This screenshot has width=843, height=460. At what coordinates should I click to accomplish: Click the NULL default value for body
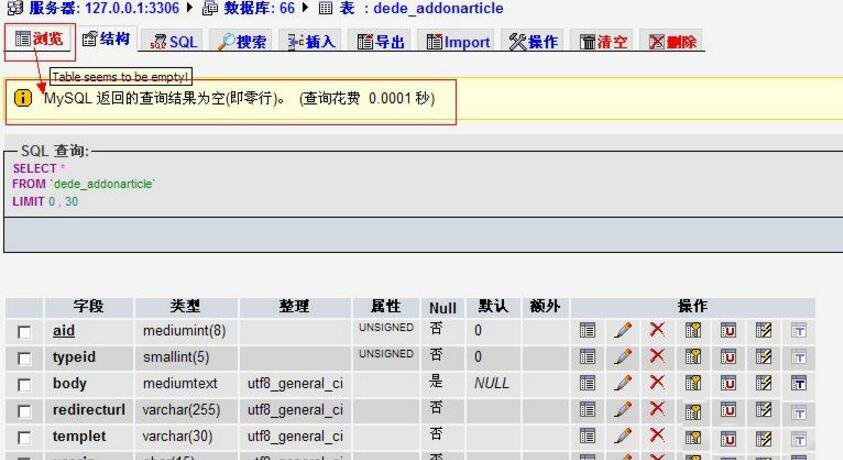(x=491, y=383)
